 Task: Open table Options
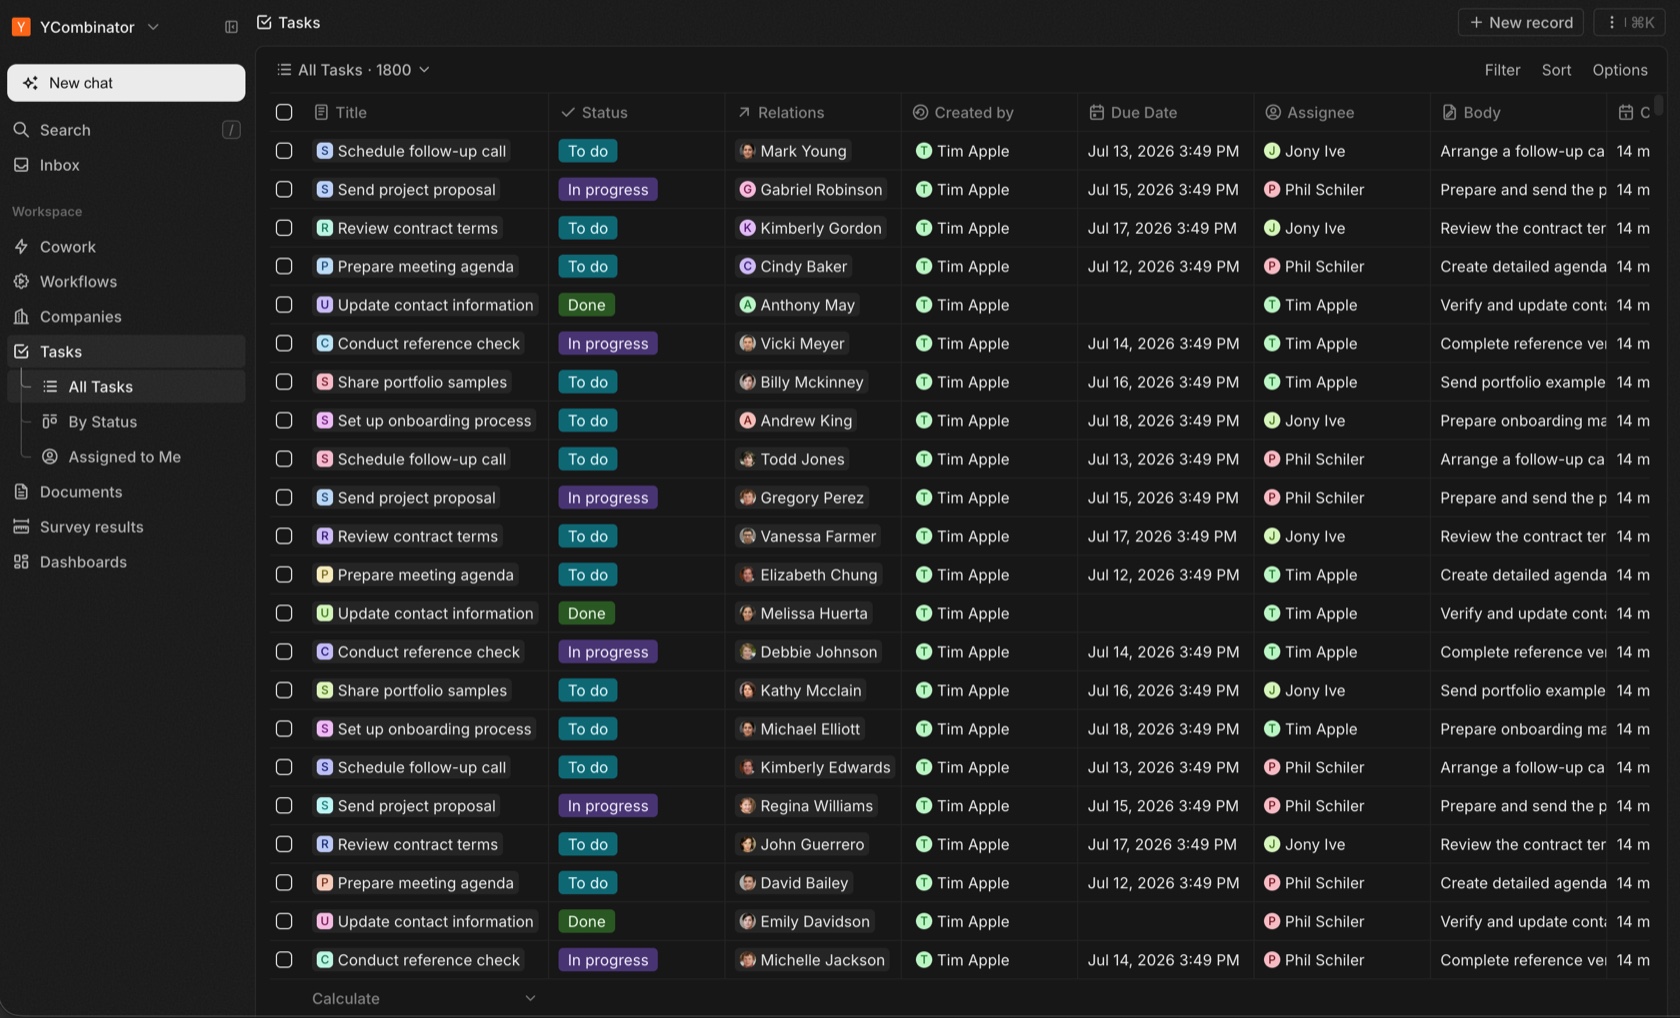point(1620,70)
